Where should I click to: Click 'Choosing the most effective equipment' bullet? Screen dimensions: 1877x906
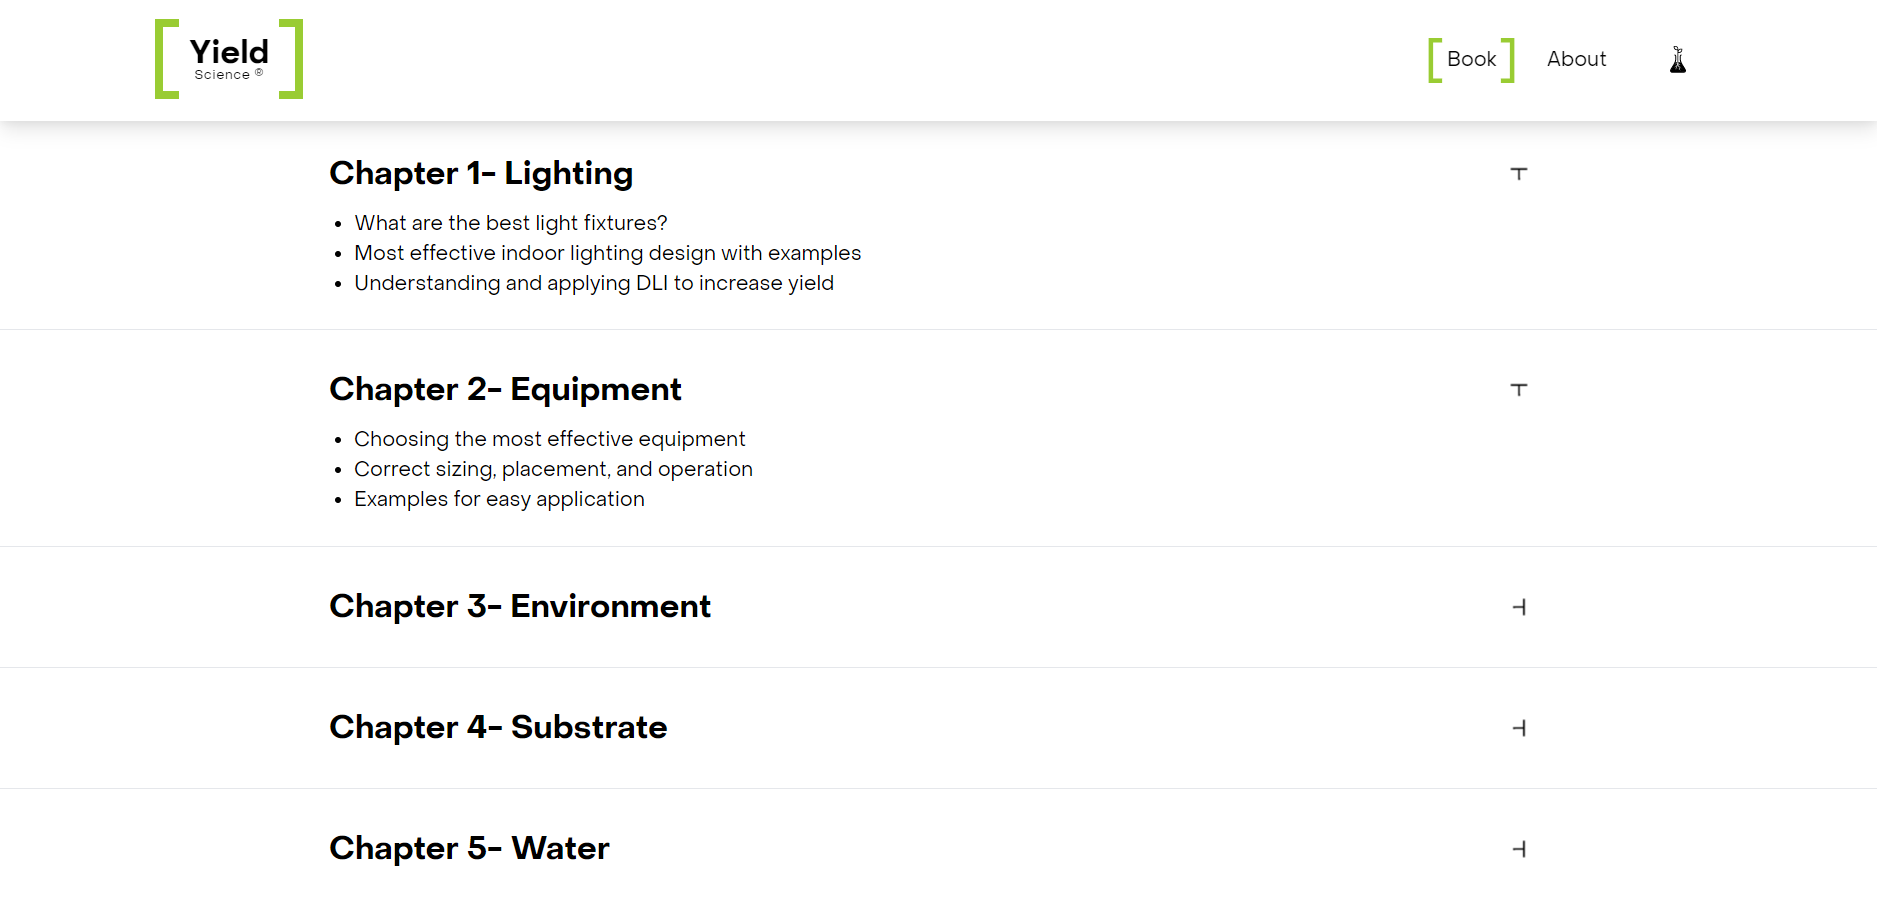click(x=550, y=439)
